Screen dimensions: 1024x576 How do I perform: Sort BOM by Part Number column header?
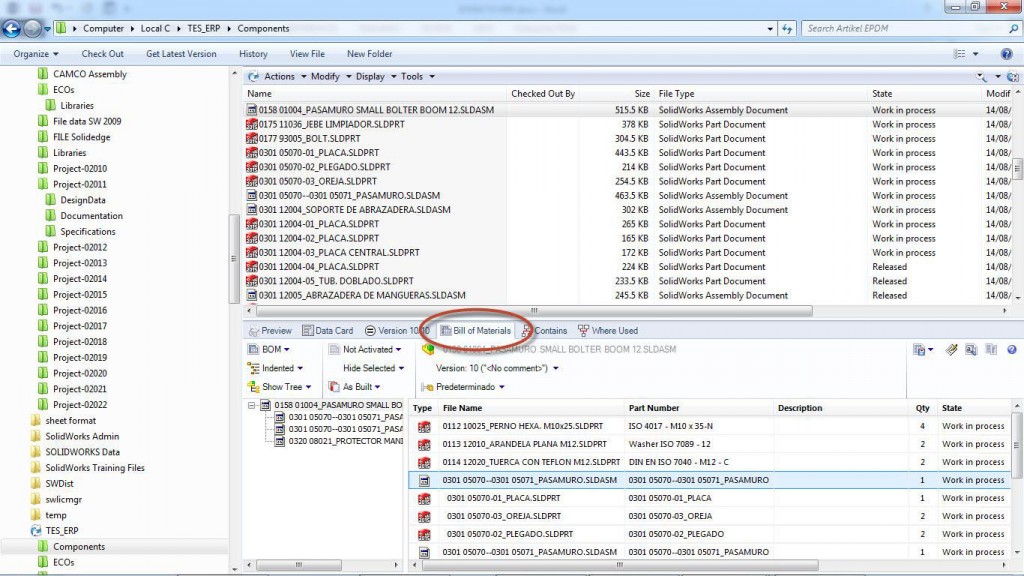[x=654, y=408]
